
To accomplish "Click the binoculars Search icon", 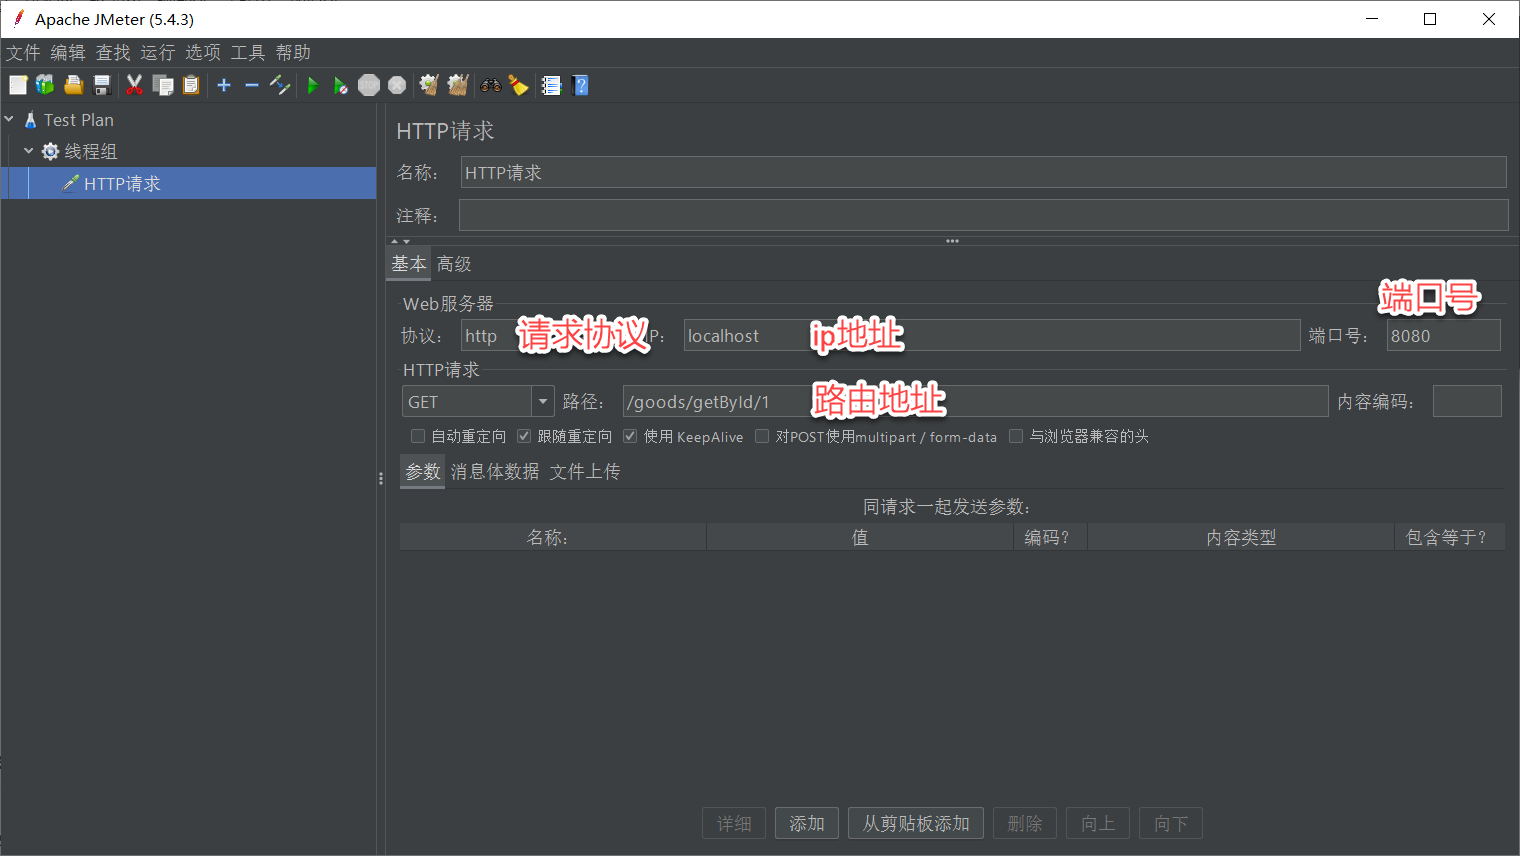I will click(x=490, y=86).
